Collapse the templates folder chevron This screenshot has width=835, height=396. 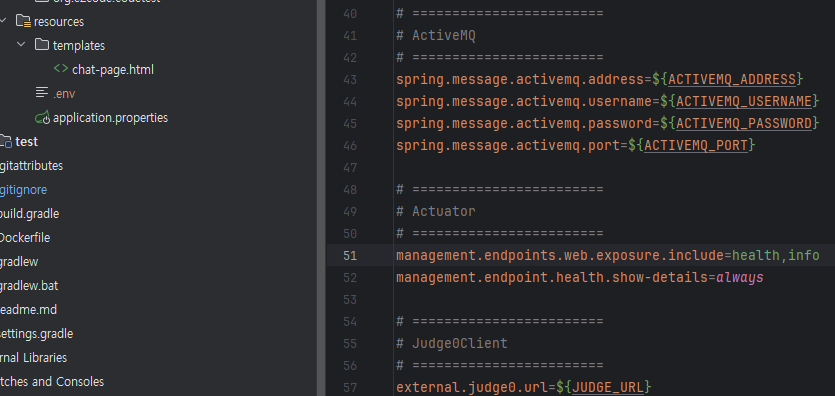click(21, 45)
